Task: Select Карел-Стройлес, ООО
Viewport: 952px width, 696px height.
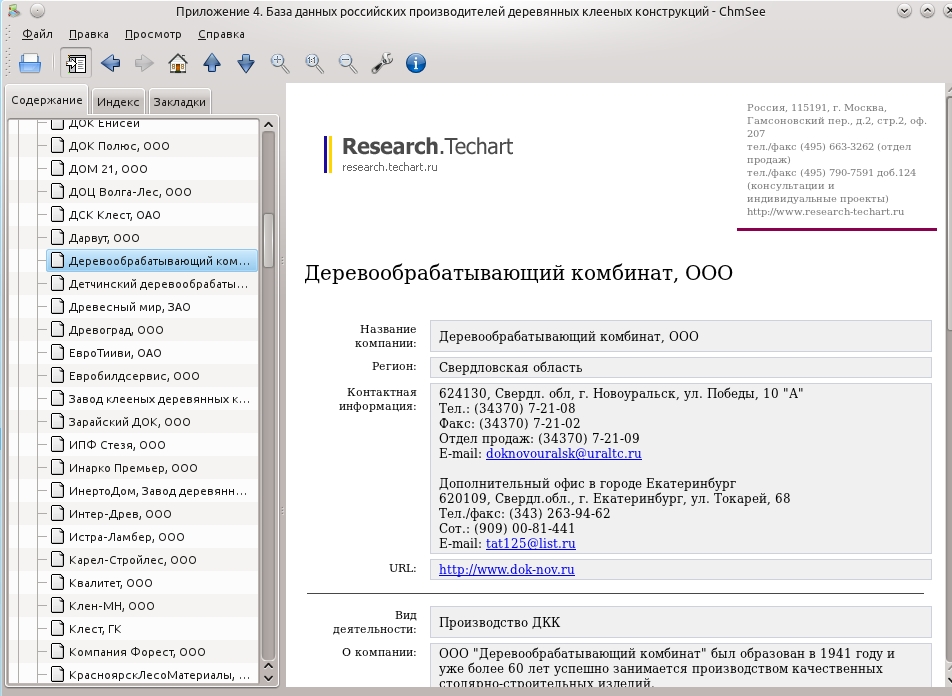Action: coord(132,560)
